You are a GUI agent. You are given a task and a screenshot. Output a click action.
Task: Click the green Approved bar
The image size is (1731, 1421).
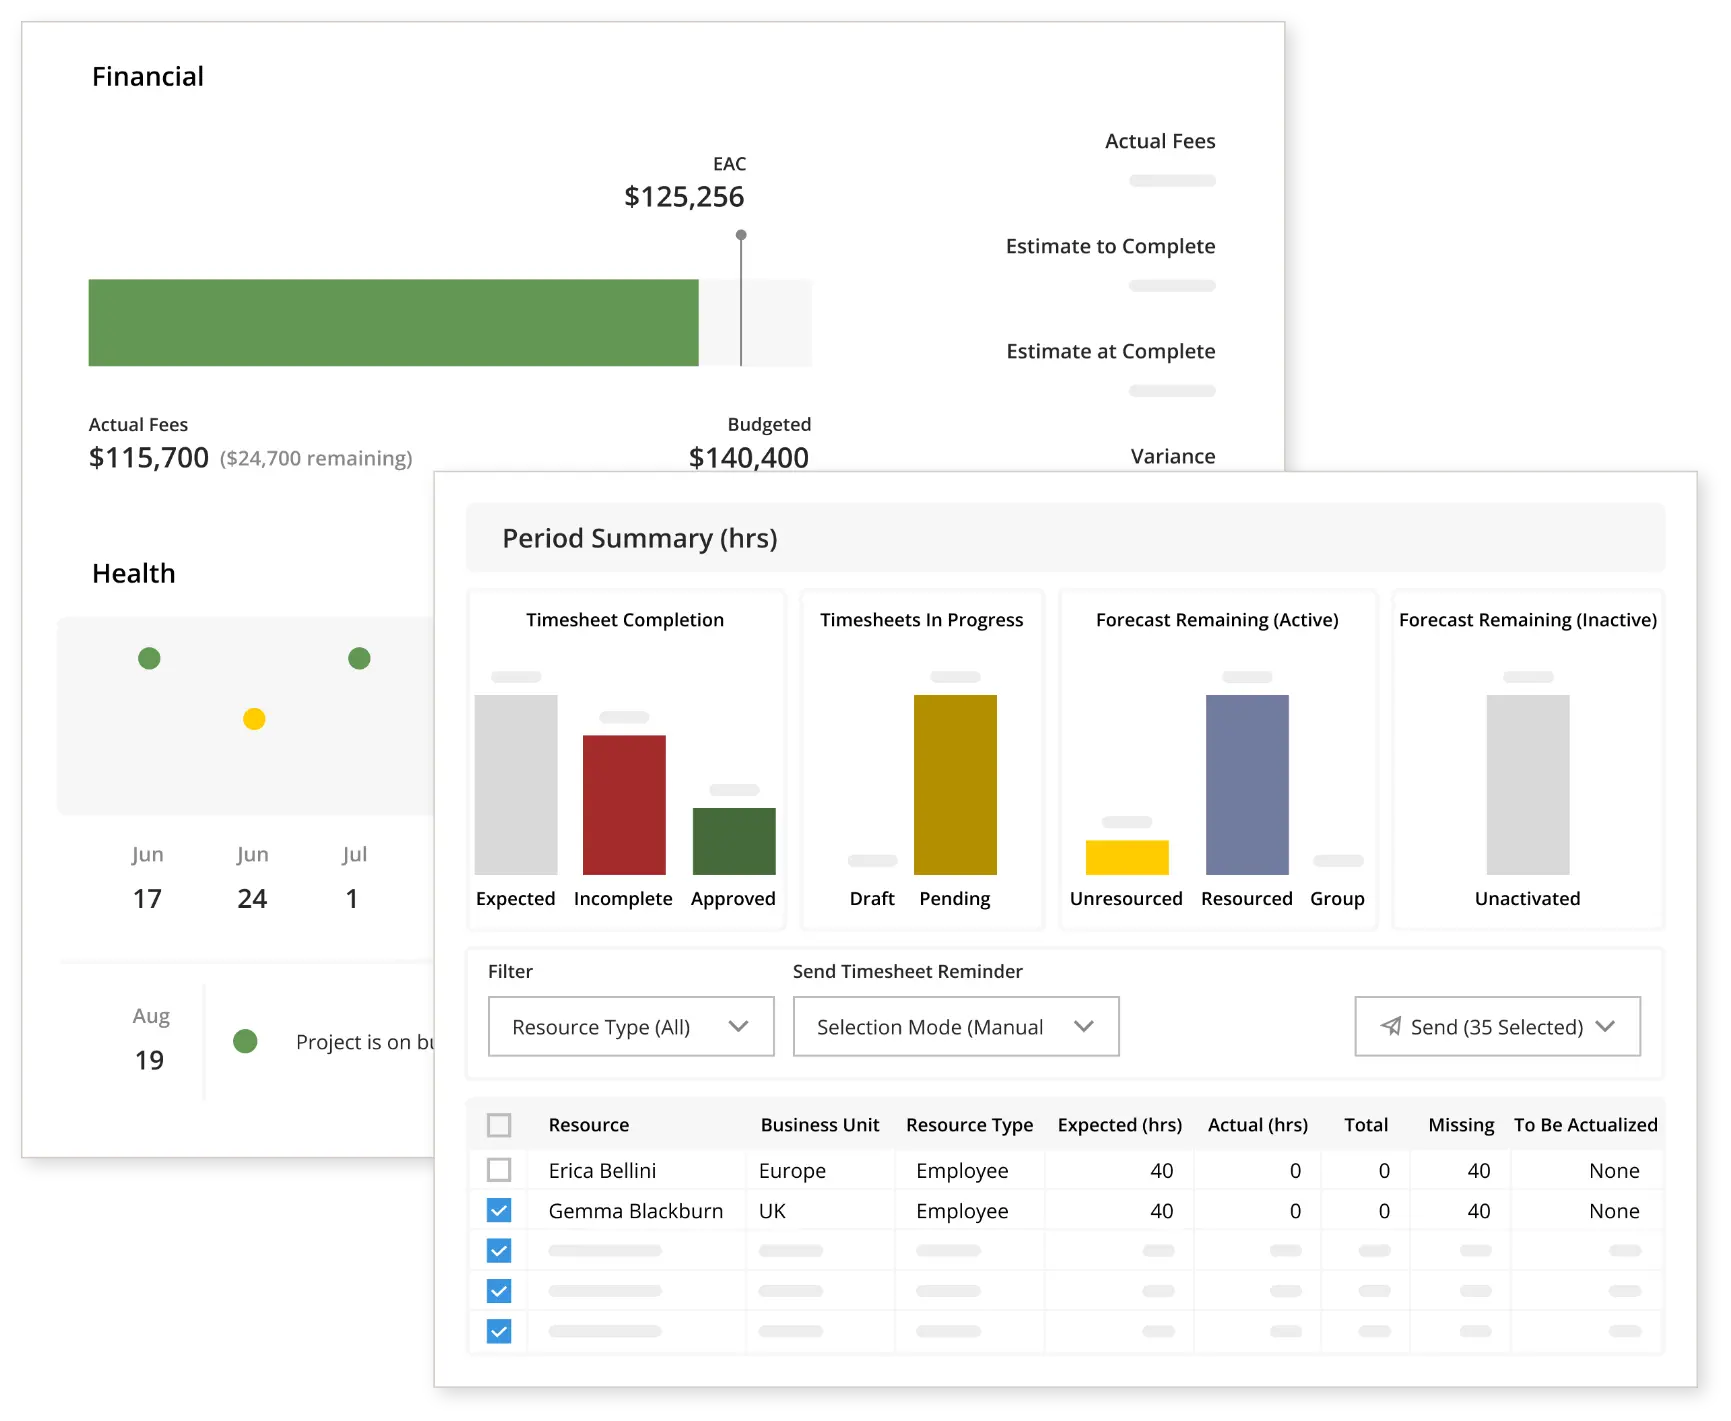click(734, 841)
